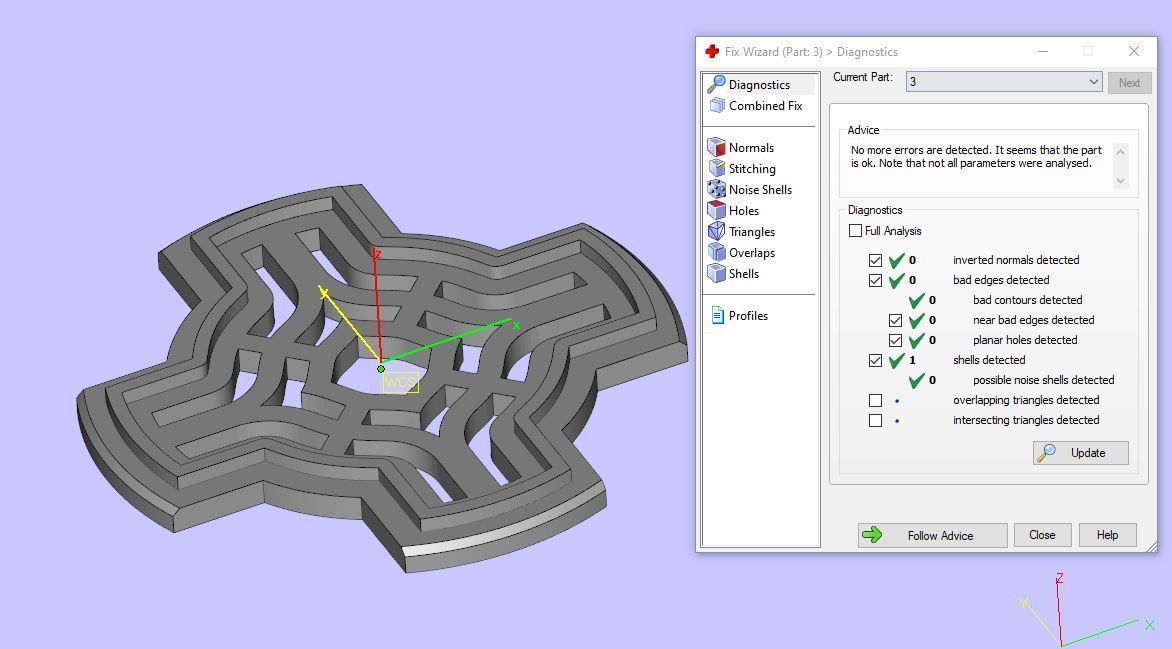Click the green arrow on Follow Advice
Image resolution: width=1172 pixels, height=649 pixels.
point(872,535)
